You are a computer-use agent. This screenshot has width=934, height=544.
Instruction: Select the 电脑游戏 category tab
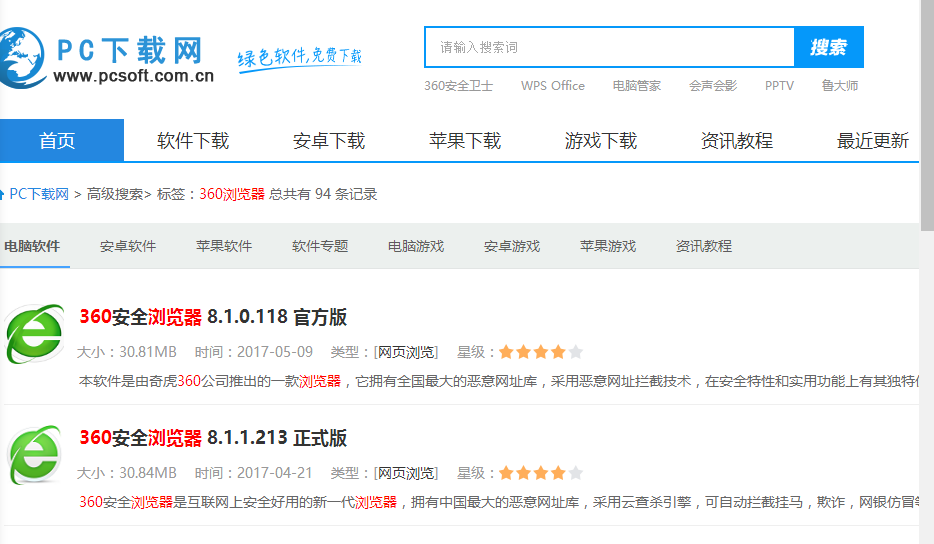click(416, 246)
